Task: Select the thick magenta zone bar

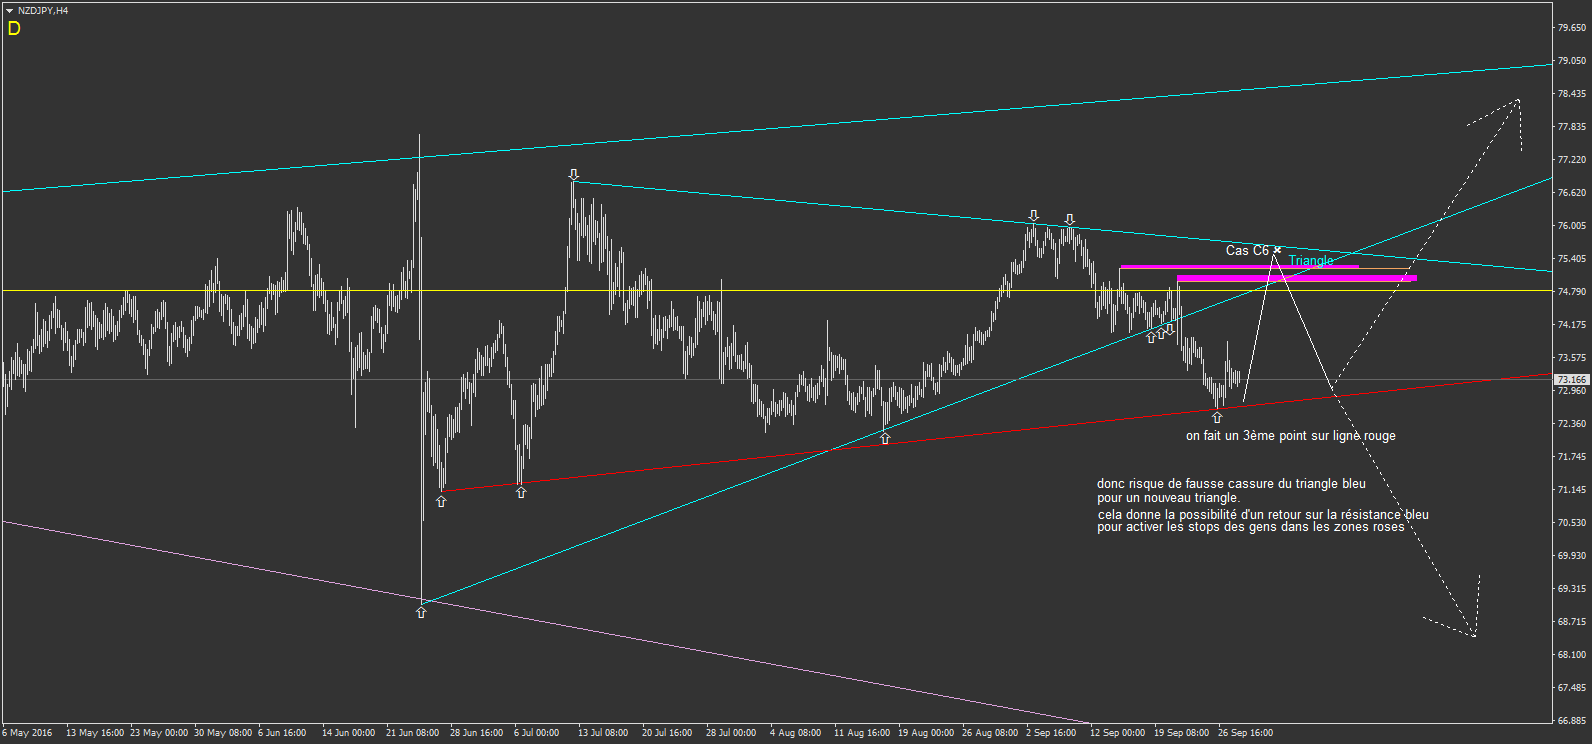Action: point(1297,278)
